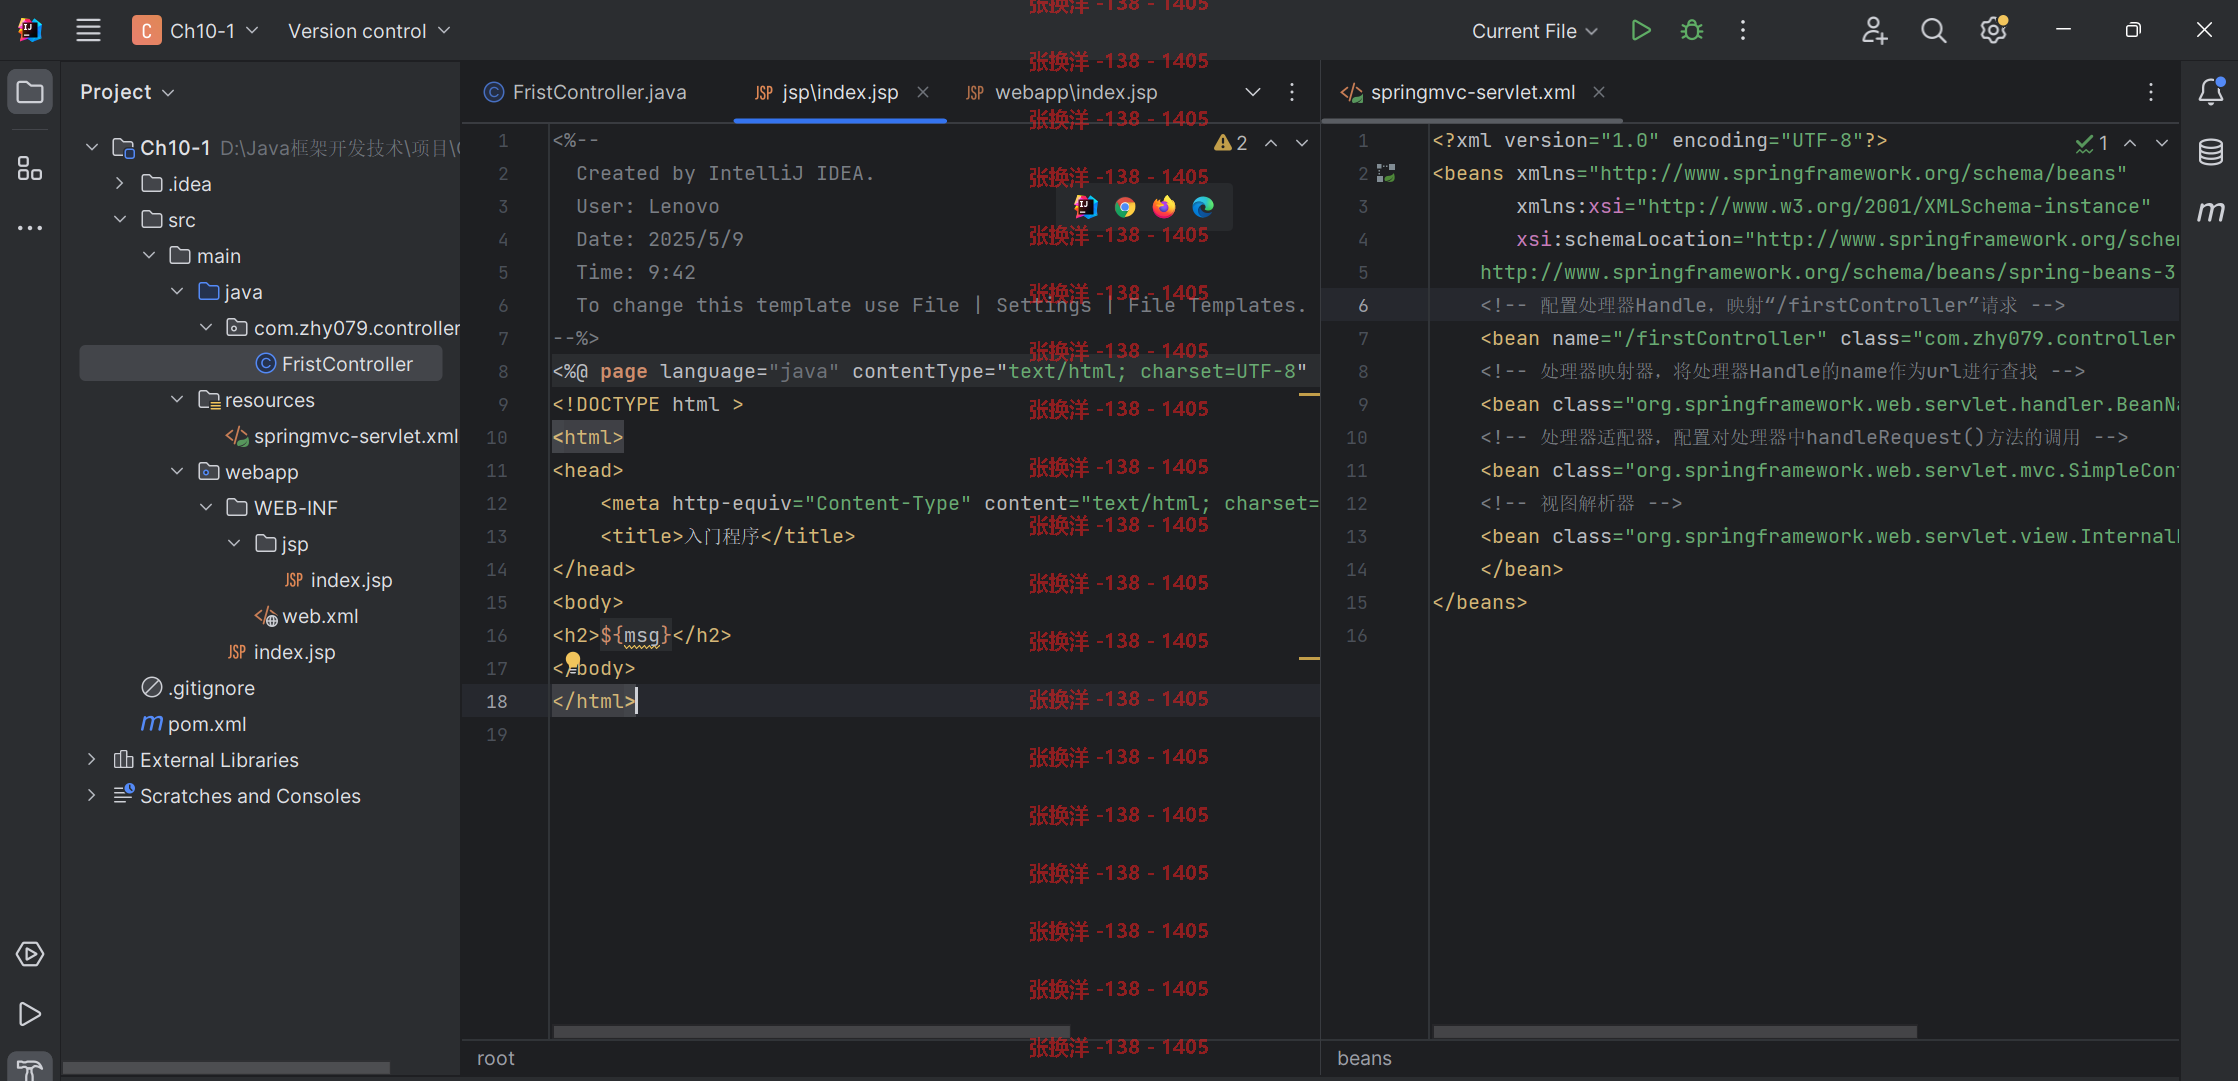Open the Version control dropdown

[369, 31]
